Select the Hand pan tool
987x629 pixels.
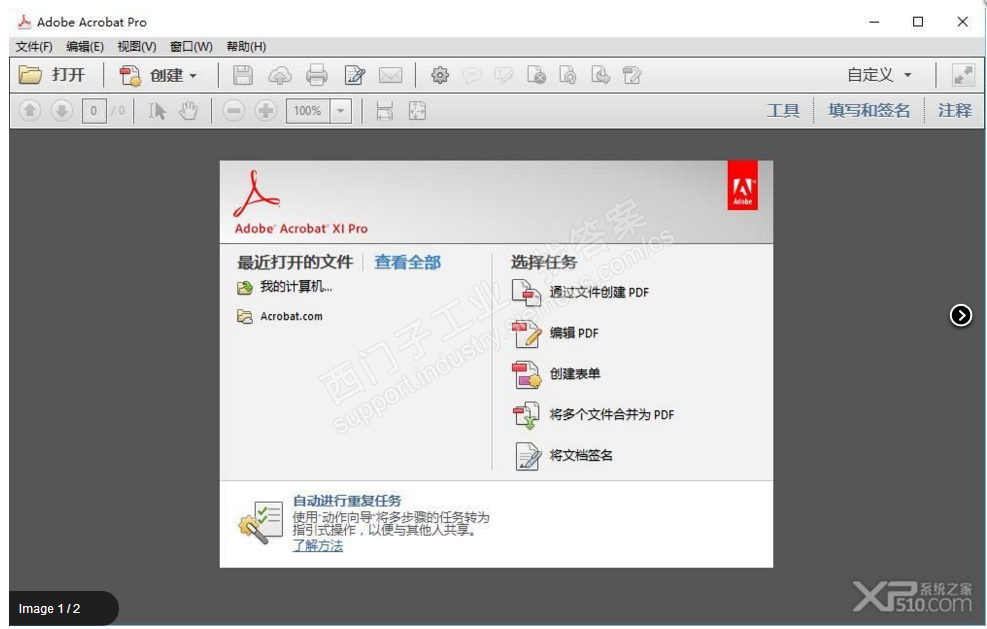click(188, 111)
